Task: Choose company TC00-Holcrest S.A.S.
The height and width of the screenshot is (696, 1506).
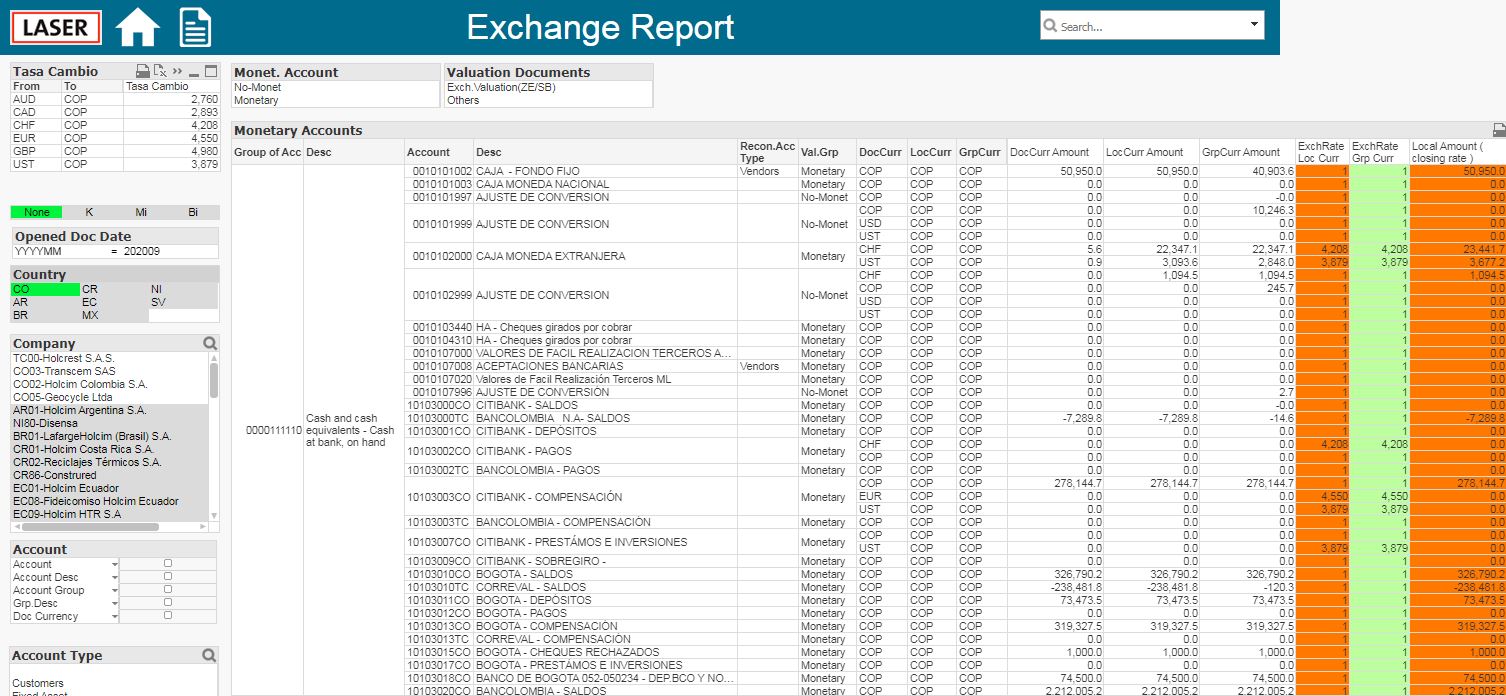Action: point(109,358)
